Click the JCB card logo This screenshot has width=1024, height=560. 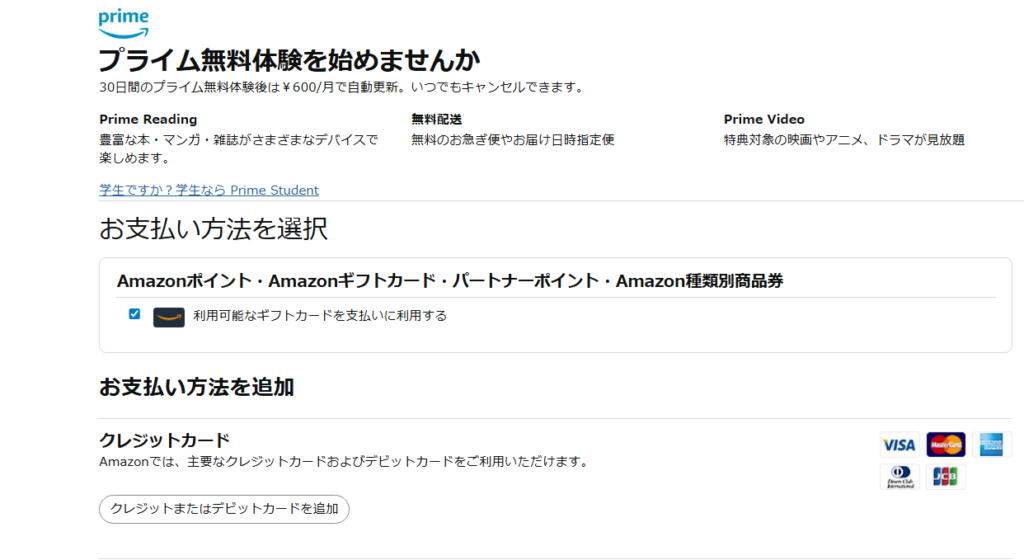[945, 477]
